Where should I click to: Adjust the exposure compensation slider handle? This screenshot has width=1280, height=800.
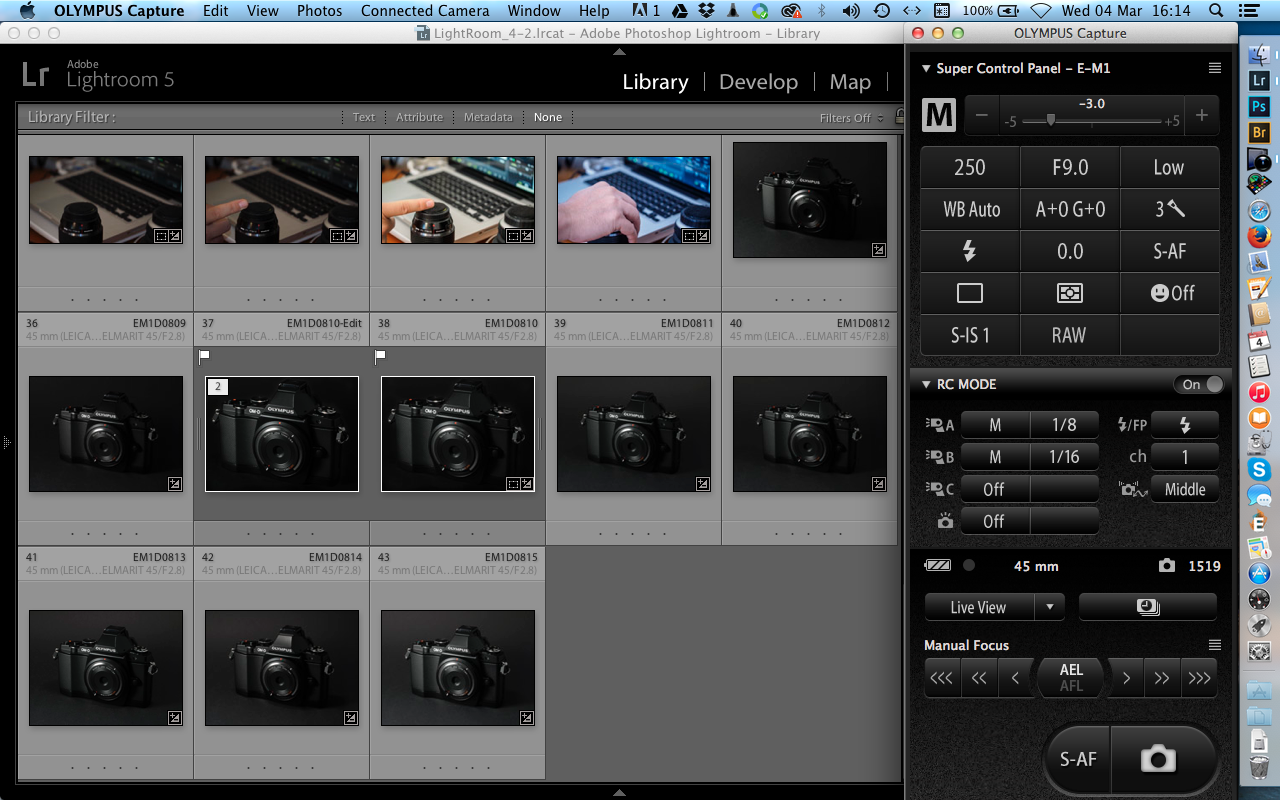tap(1050, 119)
